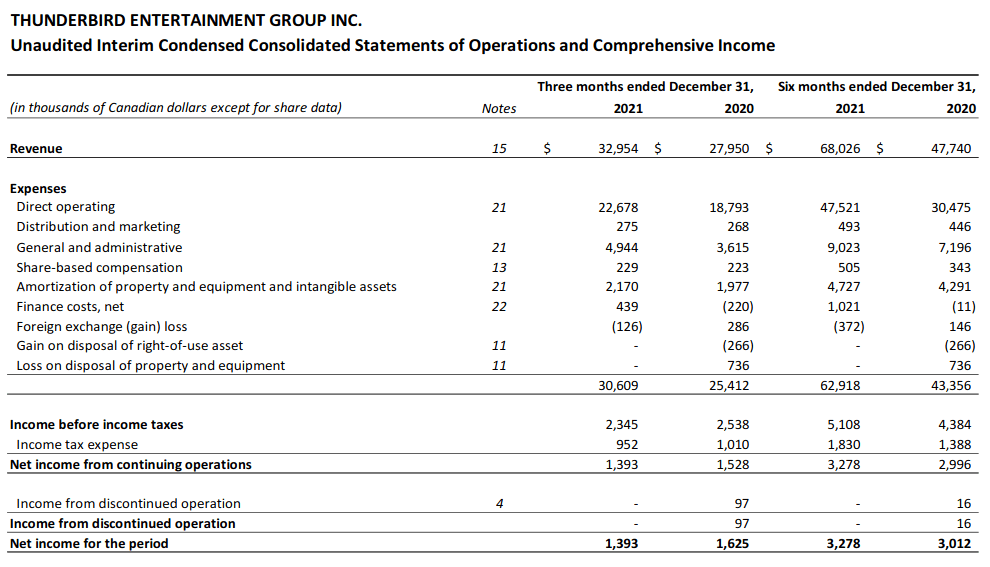Viewport: 990px width, 567px height.
Task: Click revenue value 68,026
Action: pyautogui.click(x=840, y=149)
